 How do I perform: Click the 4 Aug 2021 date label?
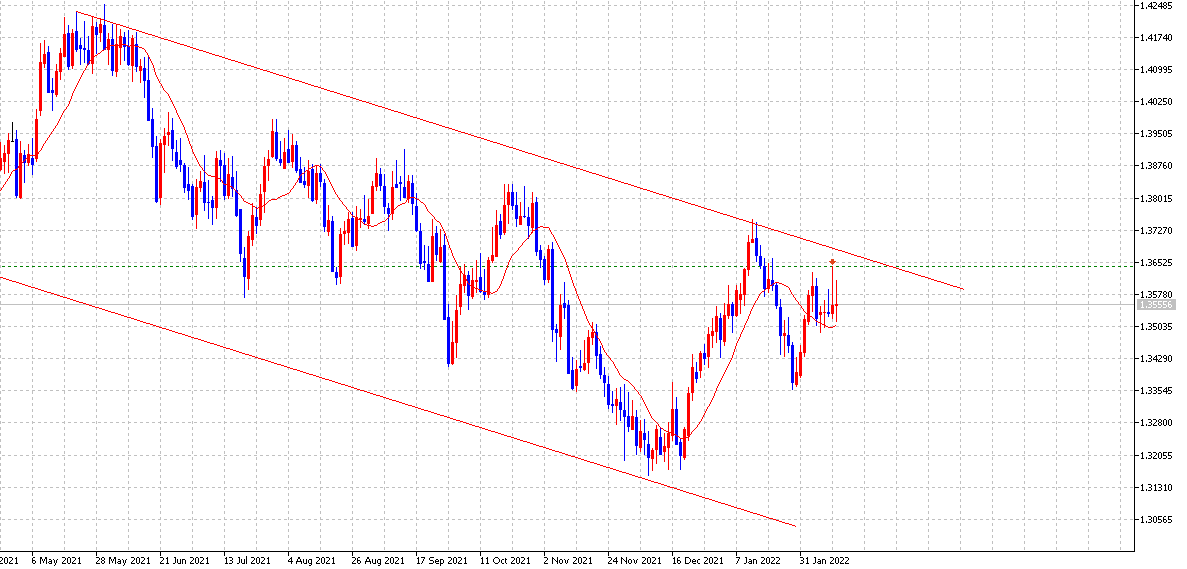pyautogui.click(x=313, y=562)
